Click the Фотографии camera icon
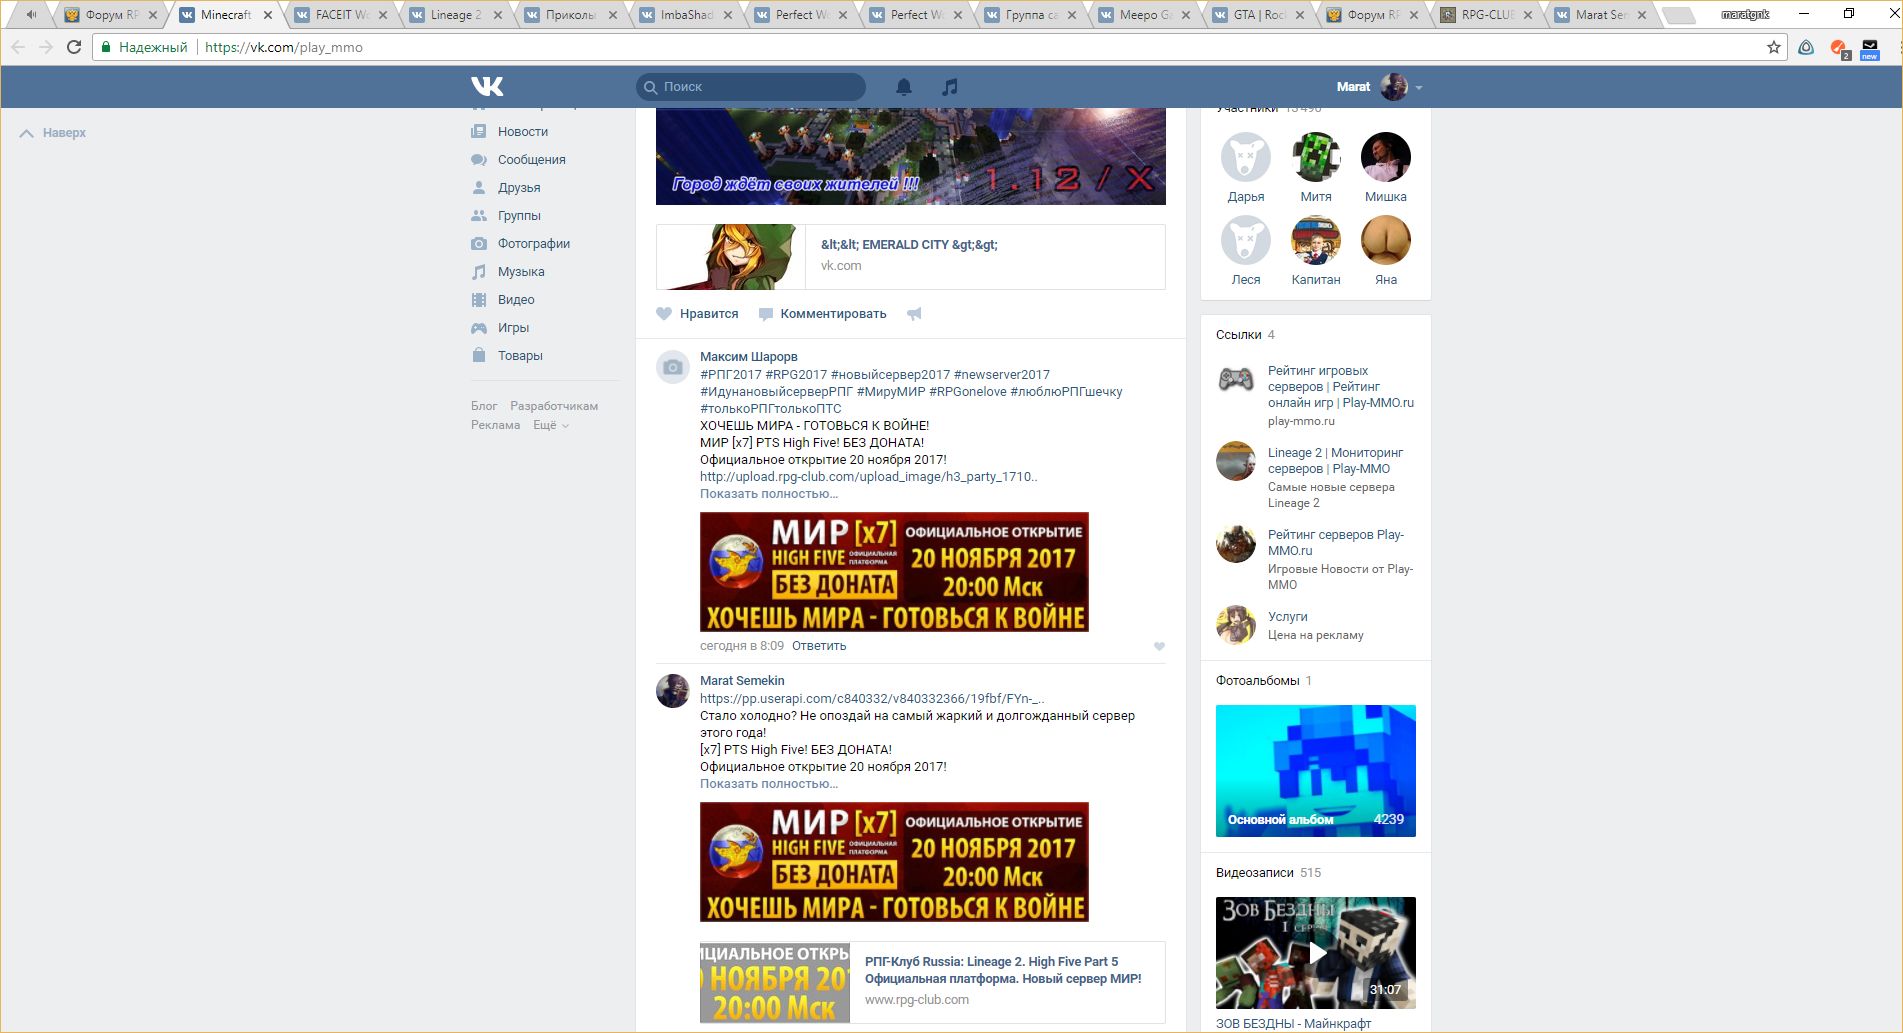This screenshot has width=1903, height=1033. tap(479, 244)
